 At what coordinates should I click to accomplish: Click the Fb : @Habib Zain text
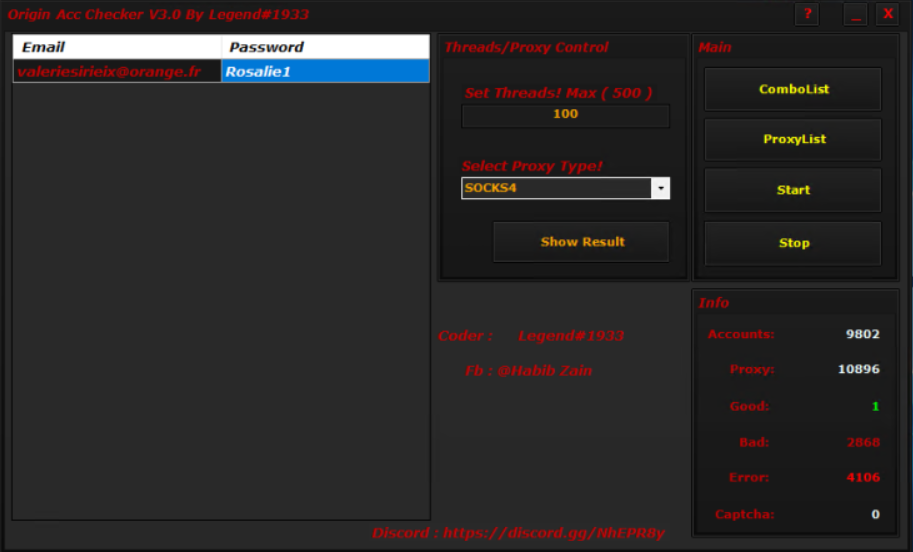coord(528,370)
